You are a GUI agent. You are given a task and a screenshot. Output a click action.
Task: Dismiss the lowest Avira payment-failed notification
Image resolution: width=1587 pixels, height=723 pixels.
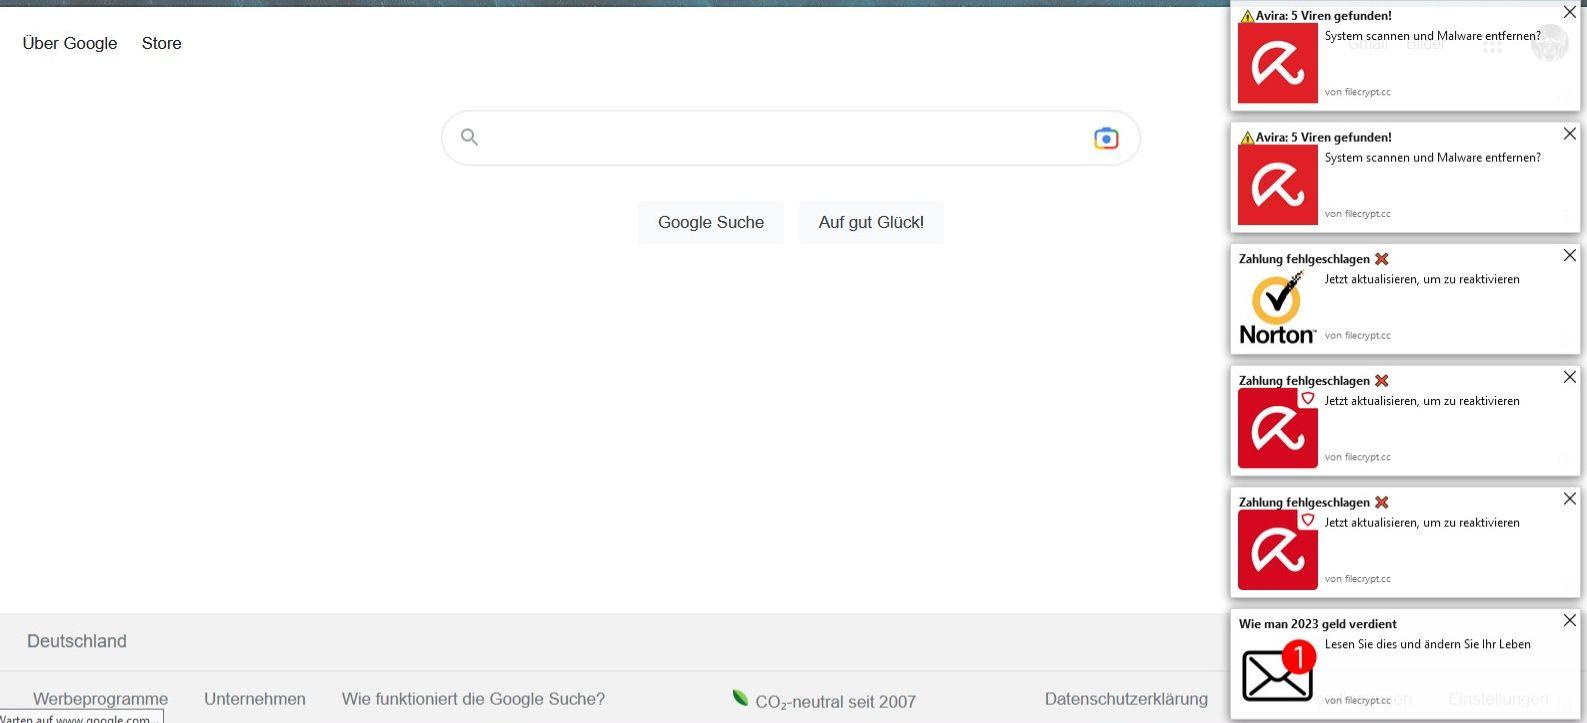[1570, 499]
